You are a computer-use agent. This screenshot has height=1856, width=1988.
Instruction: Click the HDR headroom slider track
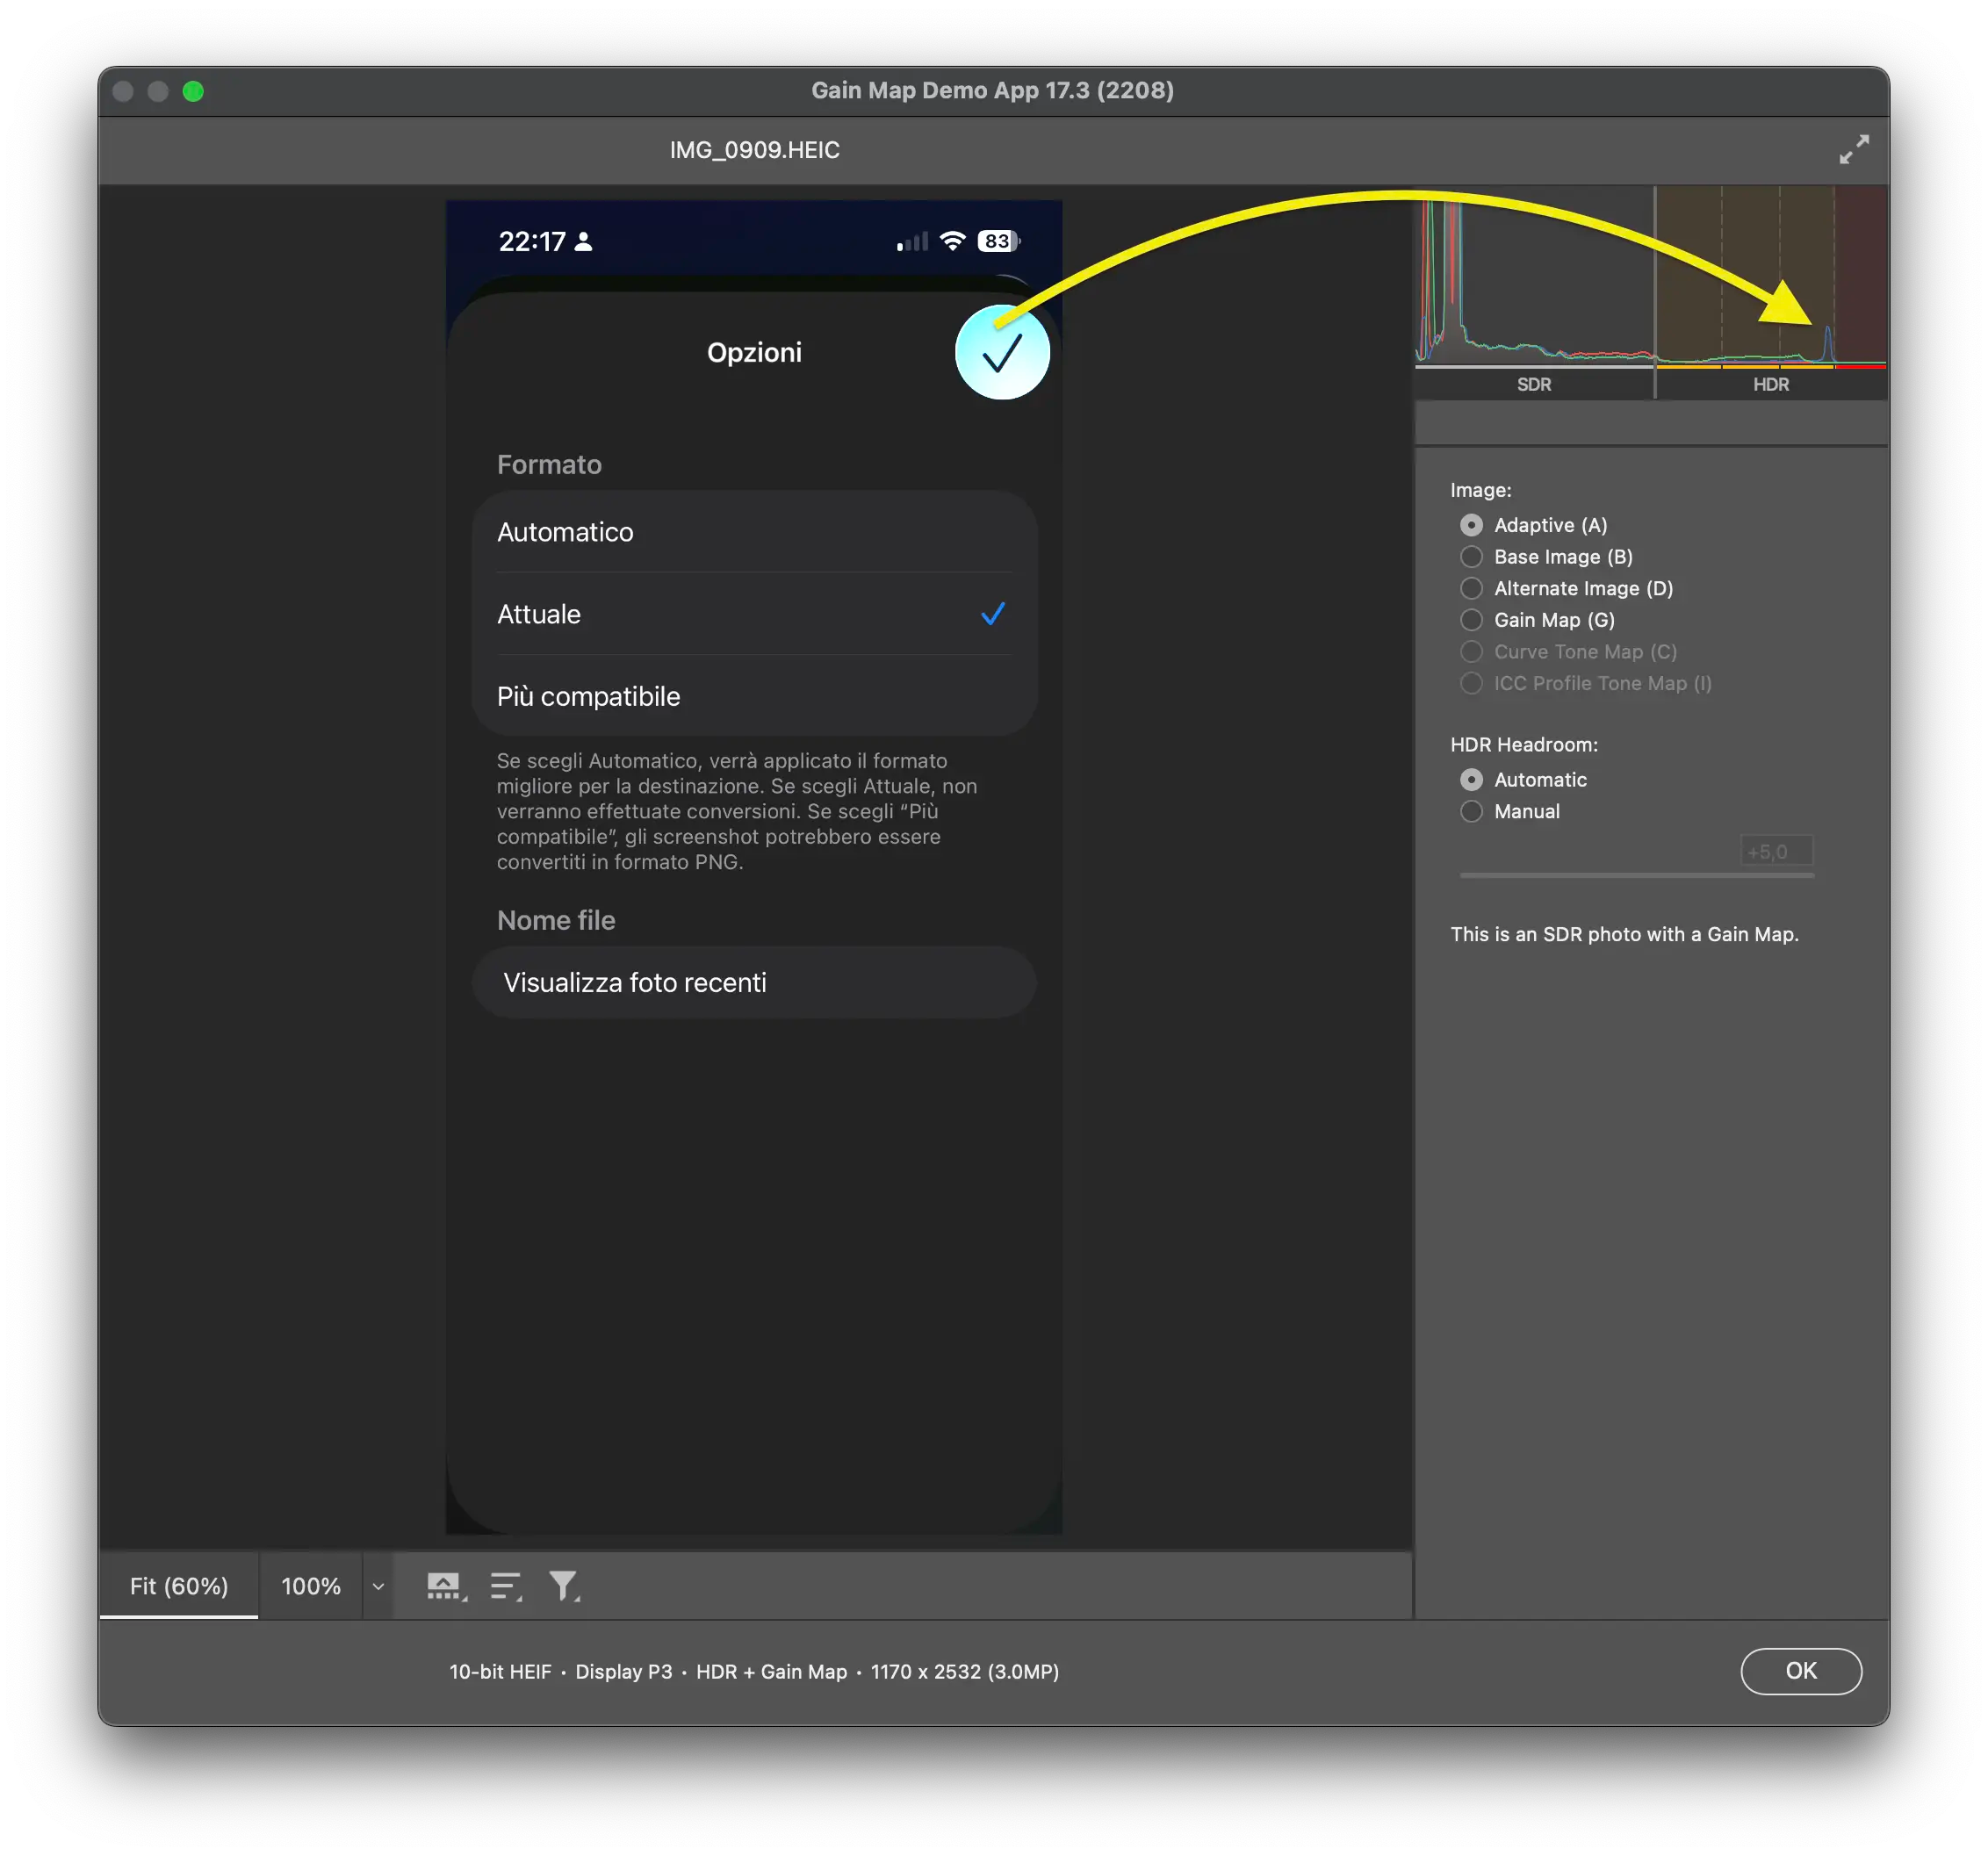coord(1636,875)
